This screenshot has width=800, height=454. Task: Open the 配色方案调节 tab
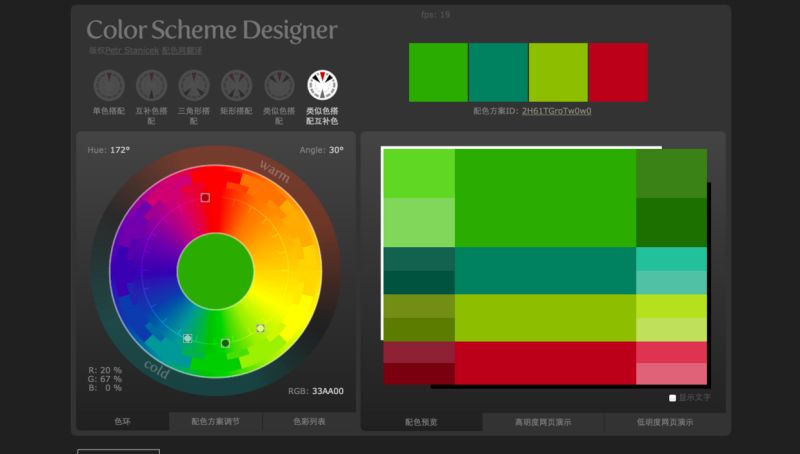tap(215, 422)
